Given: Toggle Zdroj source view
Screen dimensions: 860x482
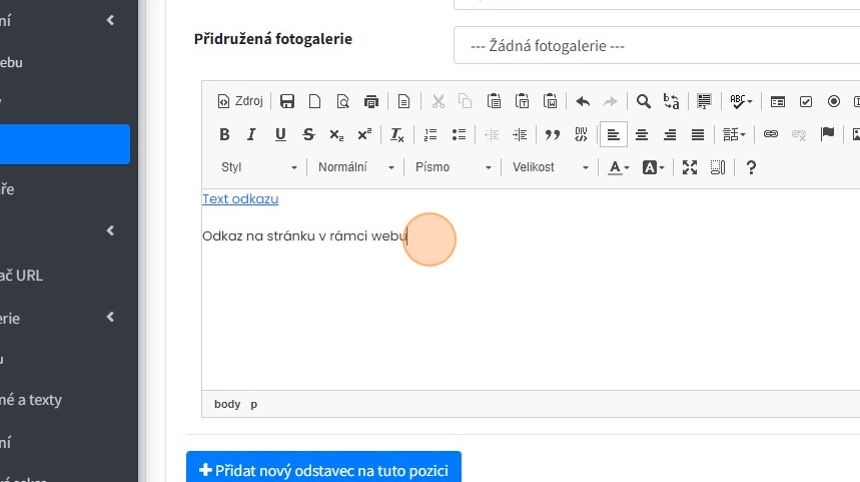Looking at the screenshot, I should click(x=240, y=101).
